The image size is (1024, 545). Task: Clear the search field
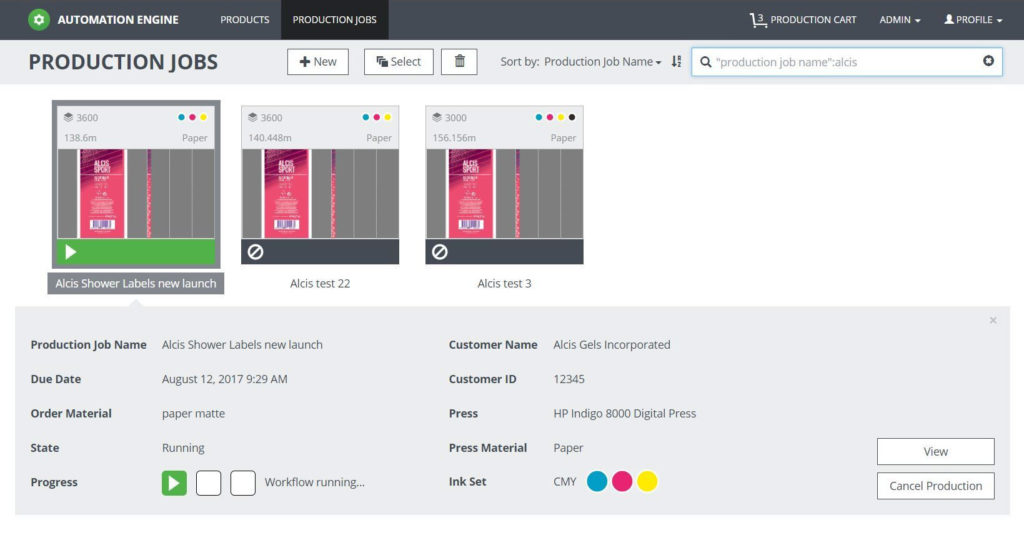pos(988,61)
